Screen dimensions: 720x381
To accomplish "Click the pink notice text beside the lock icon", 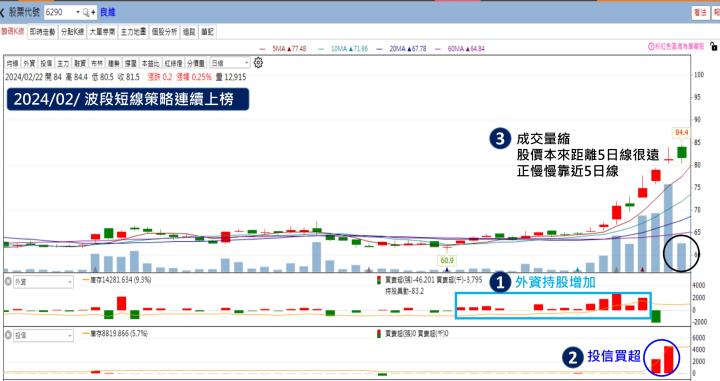I will [x=679, y=46].
